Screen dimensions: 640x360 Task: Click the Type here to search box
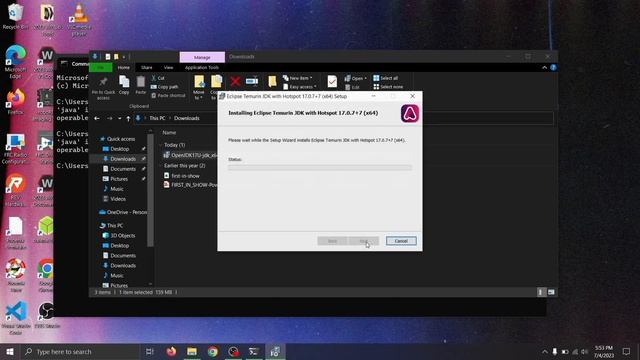click(x=80, y=351)
